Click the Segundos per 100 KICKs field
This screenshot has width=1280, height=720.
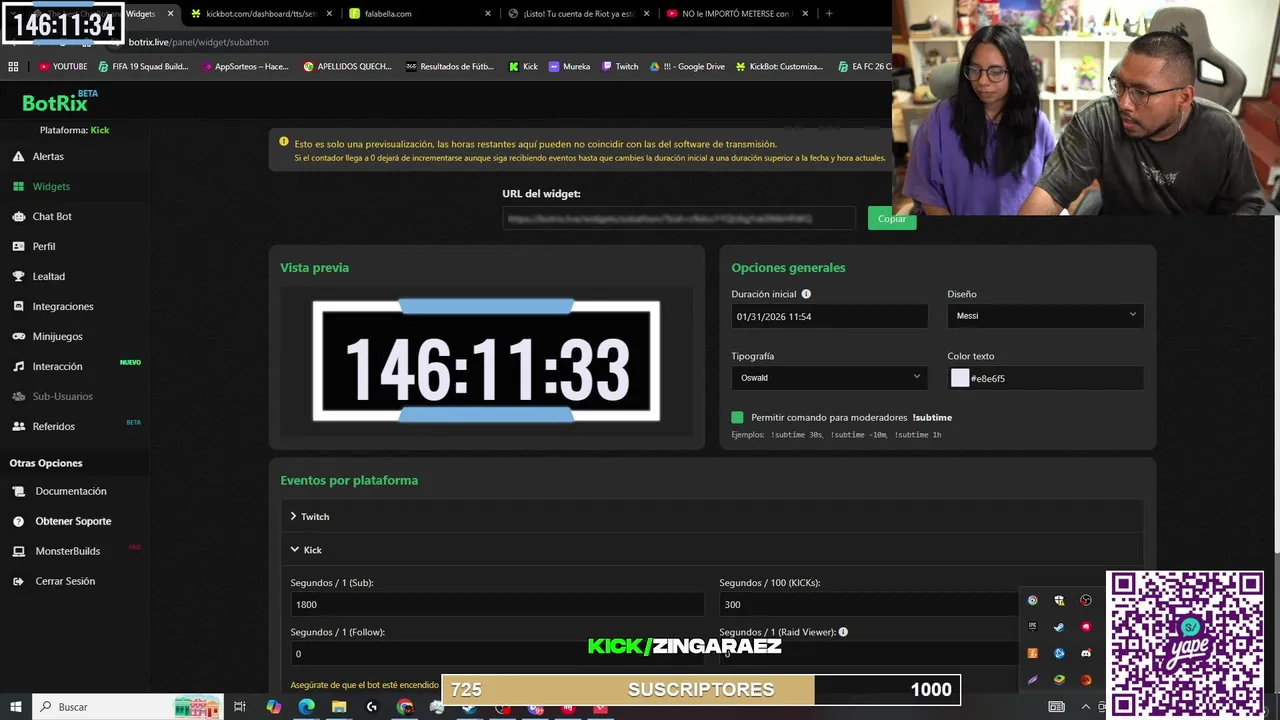(868, 604)
